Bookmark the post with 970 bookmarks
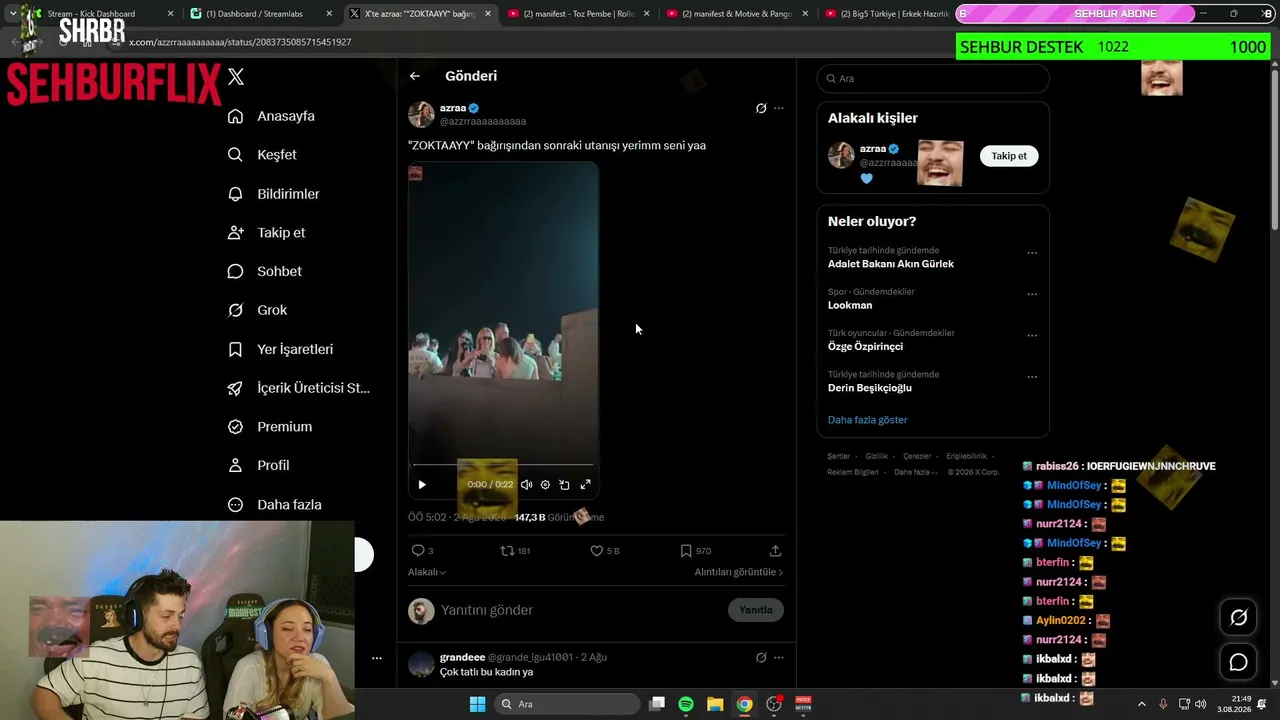The width and height of the screenshot is (1280, 720). 686,551
